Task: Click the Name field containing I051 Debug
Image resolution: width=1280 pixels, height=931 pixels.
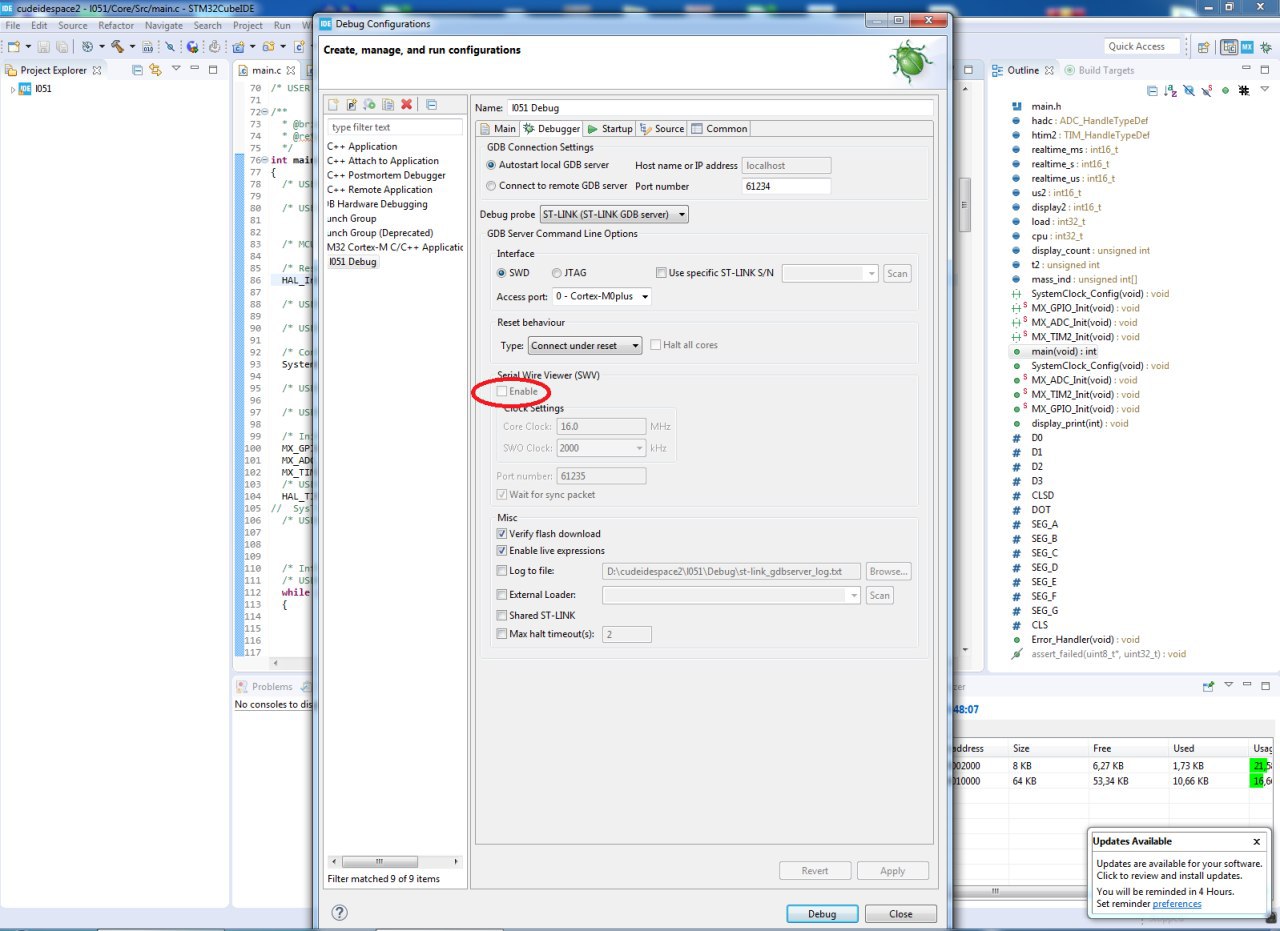Action: [x=720, y=108]
